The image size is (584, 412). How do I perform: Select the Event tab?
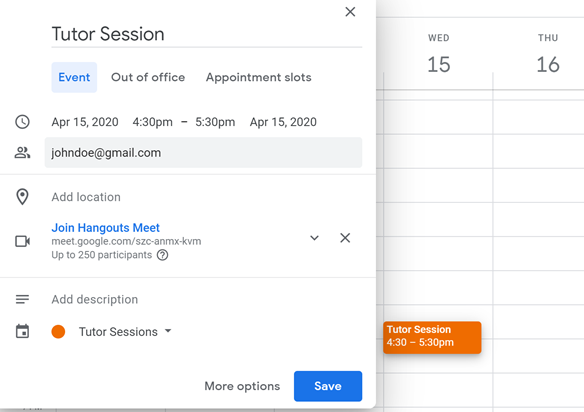[74, 77]
